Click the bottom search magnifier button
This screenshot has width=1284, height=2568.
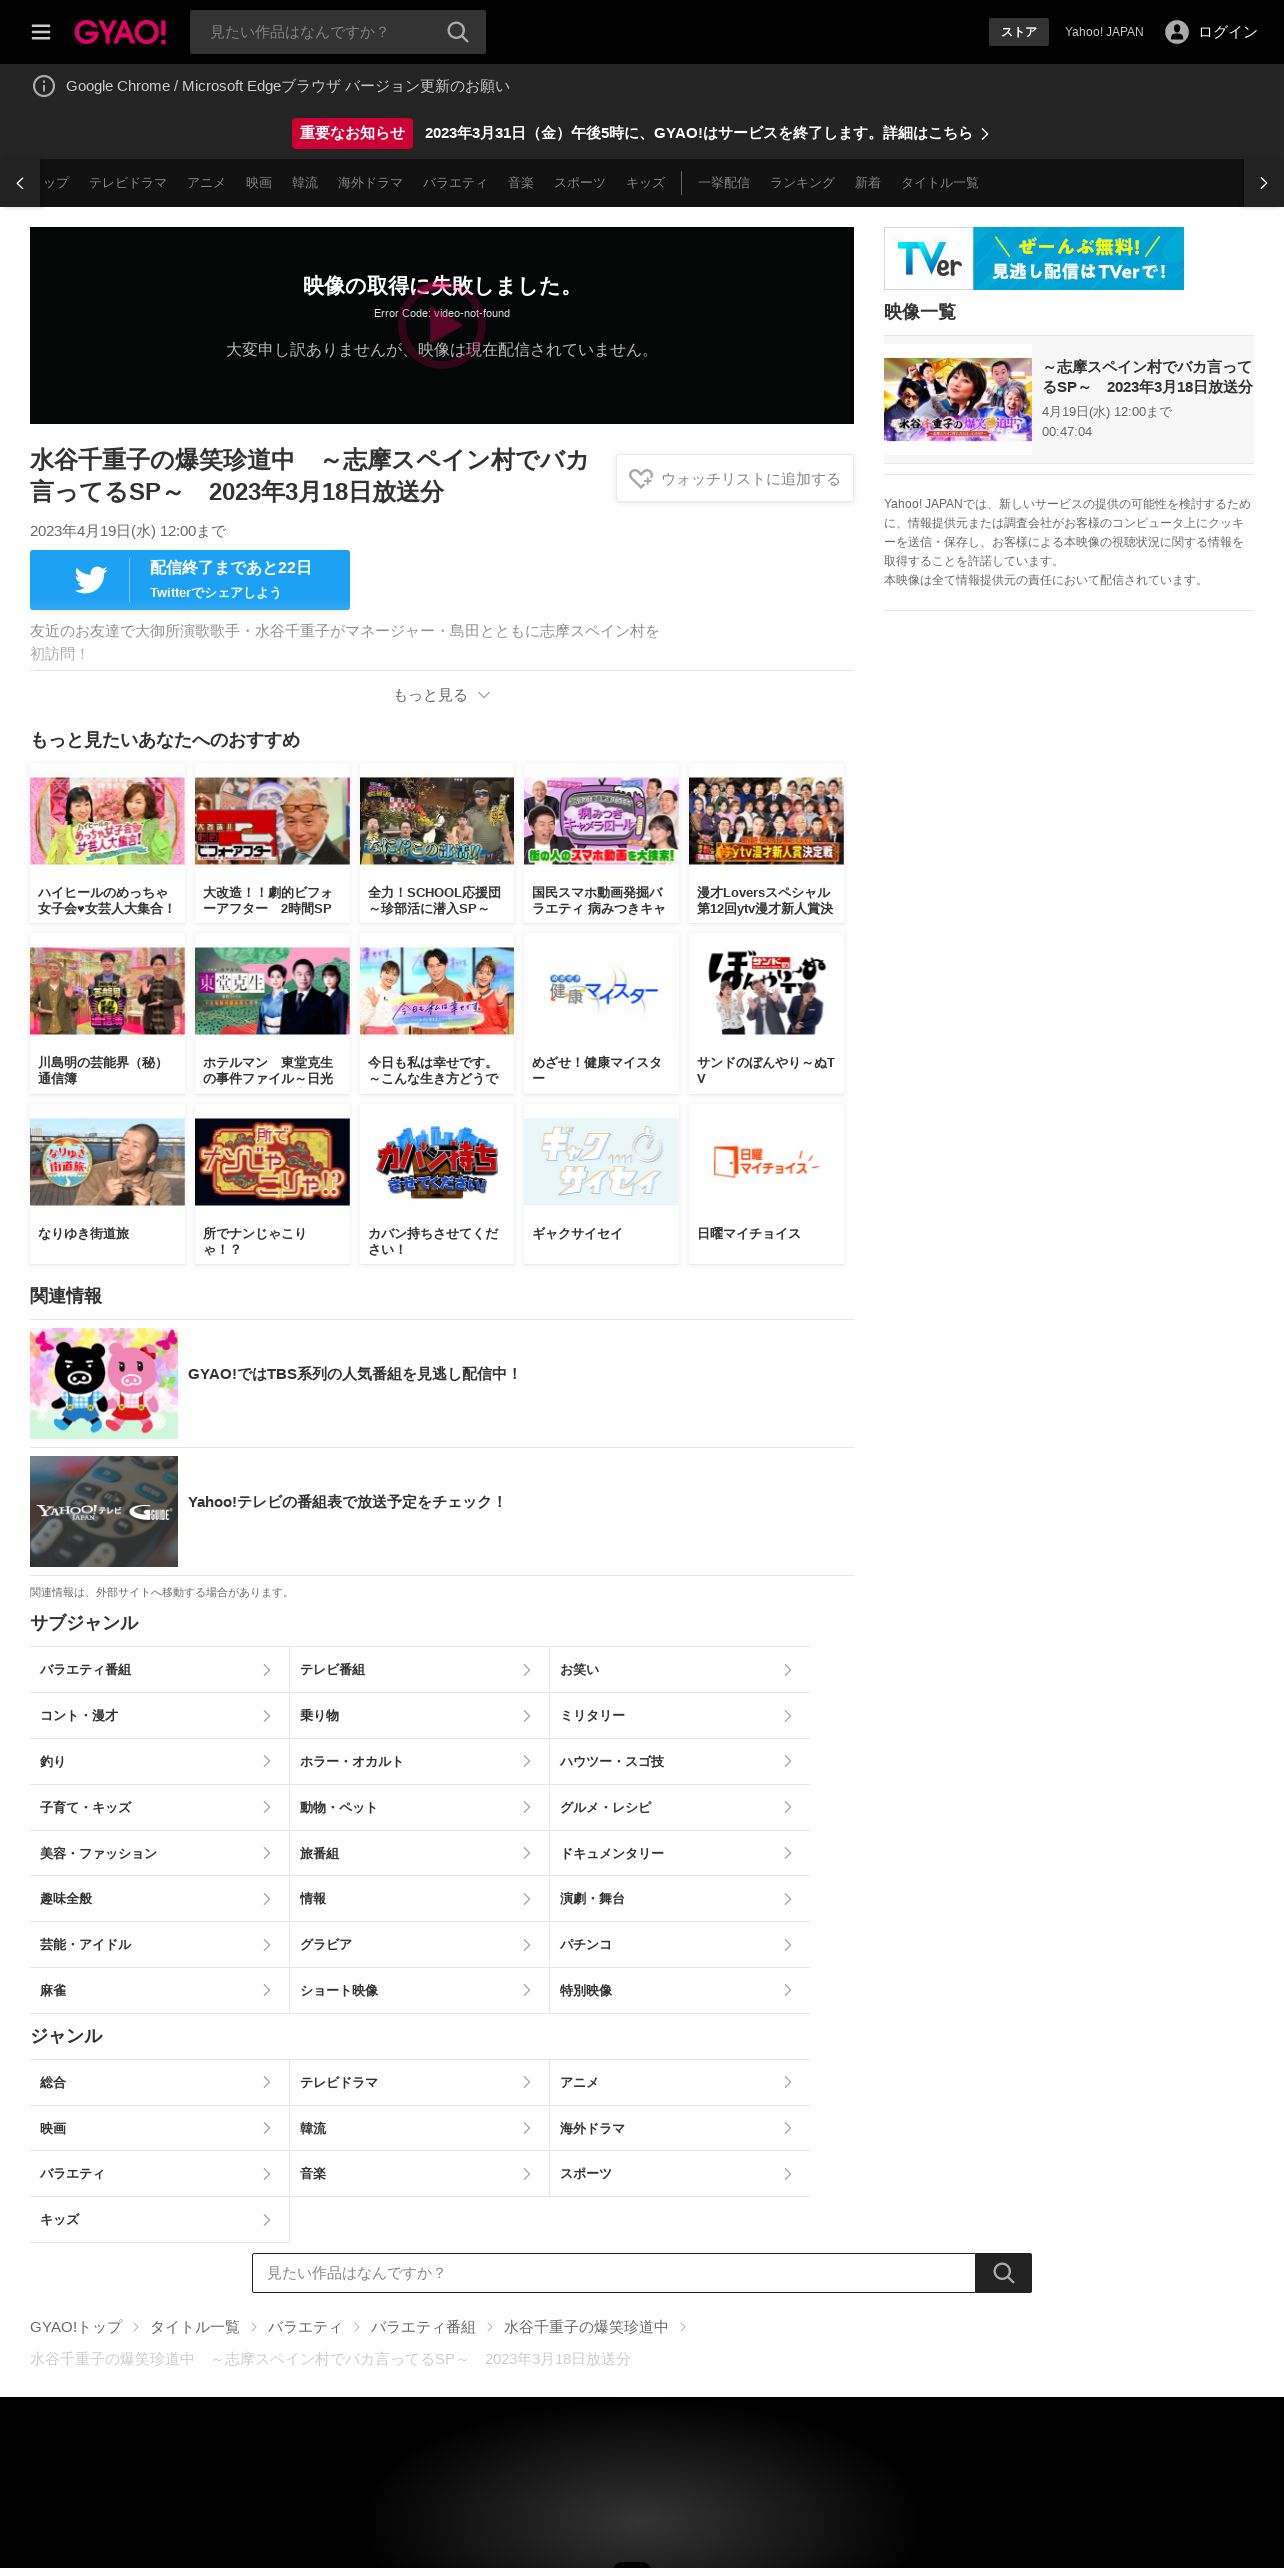(1003, 2273)
